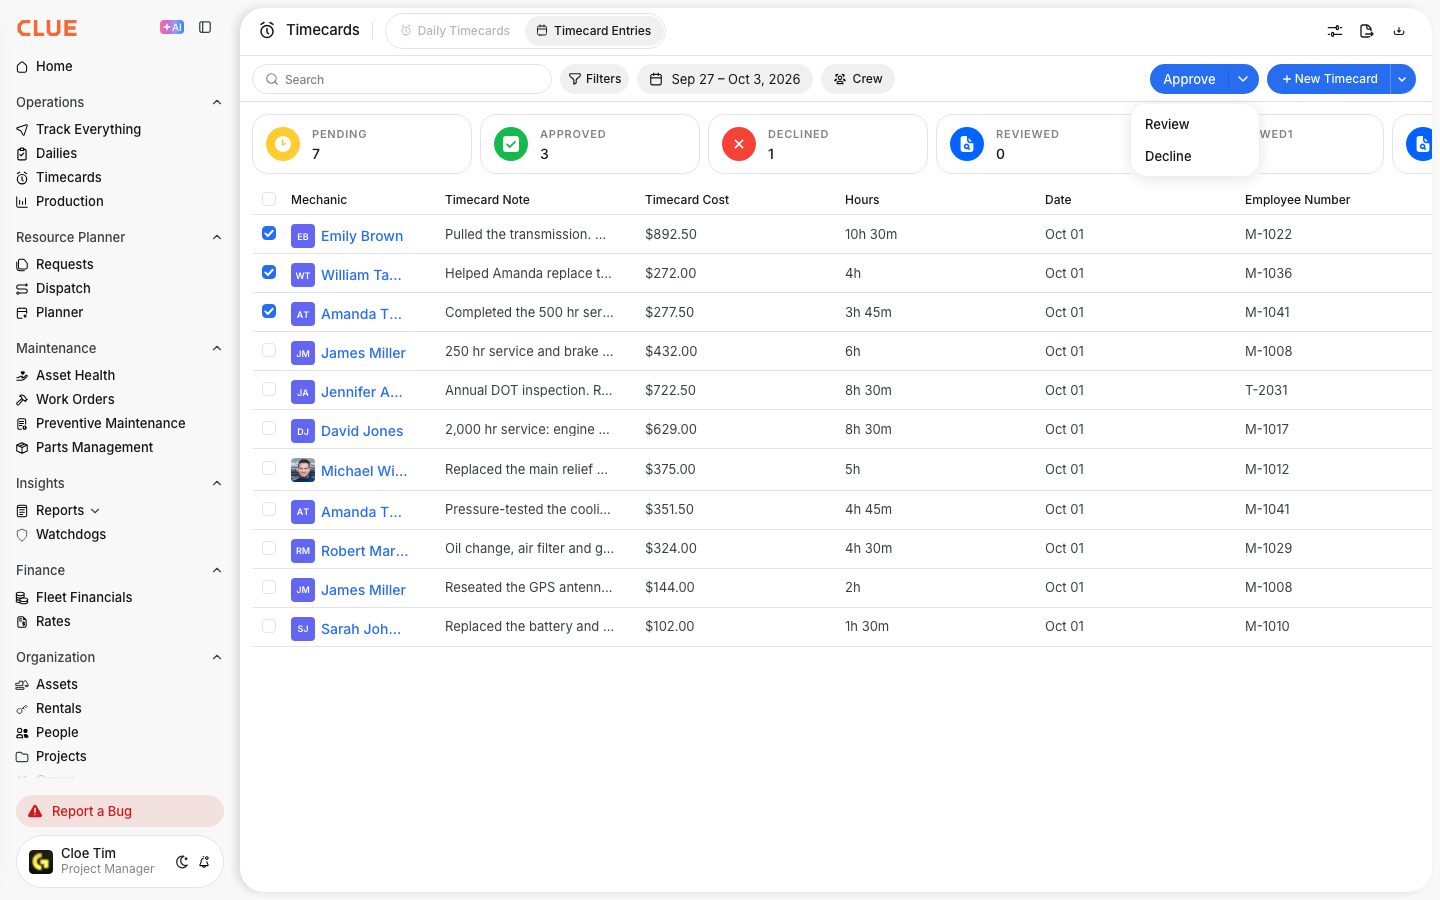This screenshot has height=900, width=1440.
Task: Collapse the Insights section
Action: 217,483
